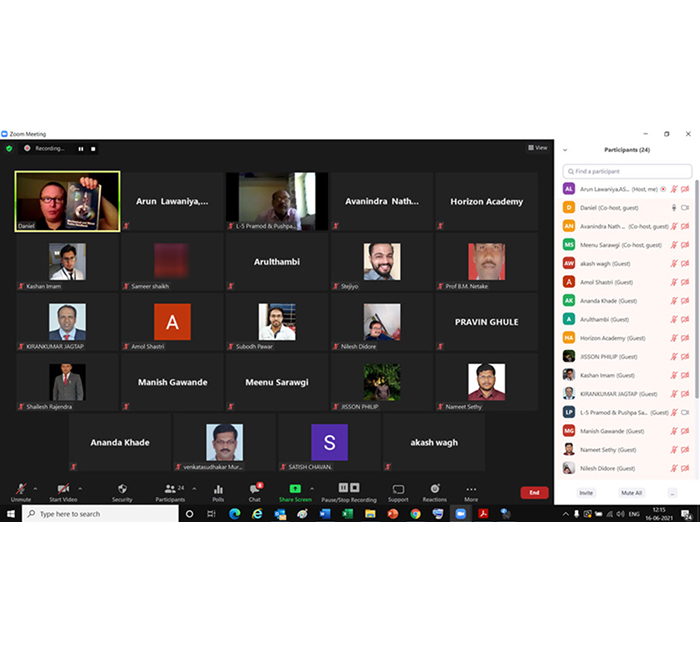Click the Mute All button
700x650 pixels.
[631, 493]
